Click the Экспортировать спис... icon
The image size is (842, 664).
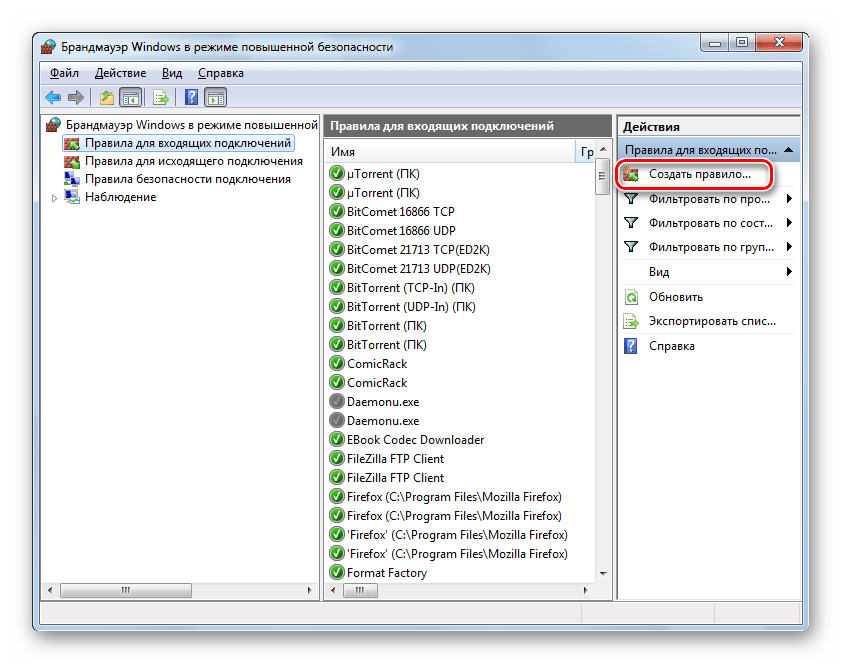click(x=631, y=321)
